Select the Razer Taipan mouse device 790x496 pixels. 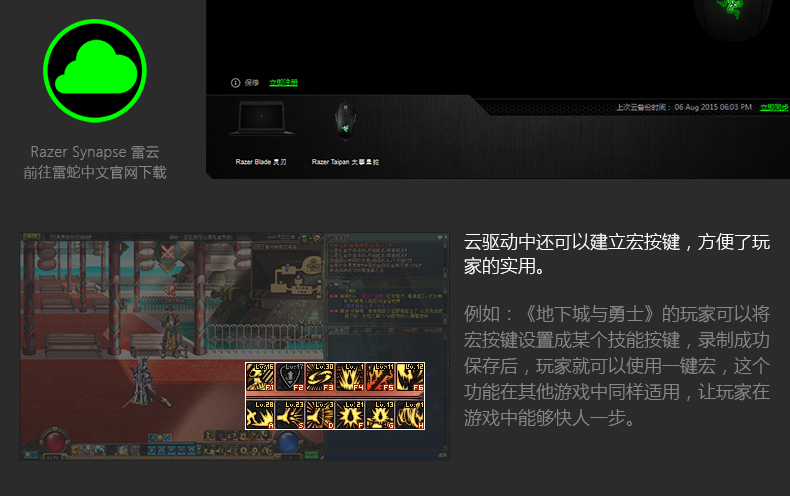(x=345, y=121)
